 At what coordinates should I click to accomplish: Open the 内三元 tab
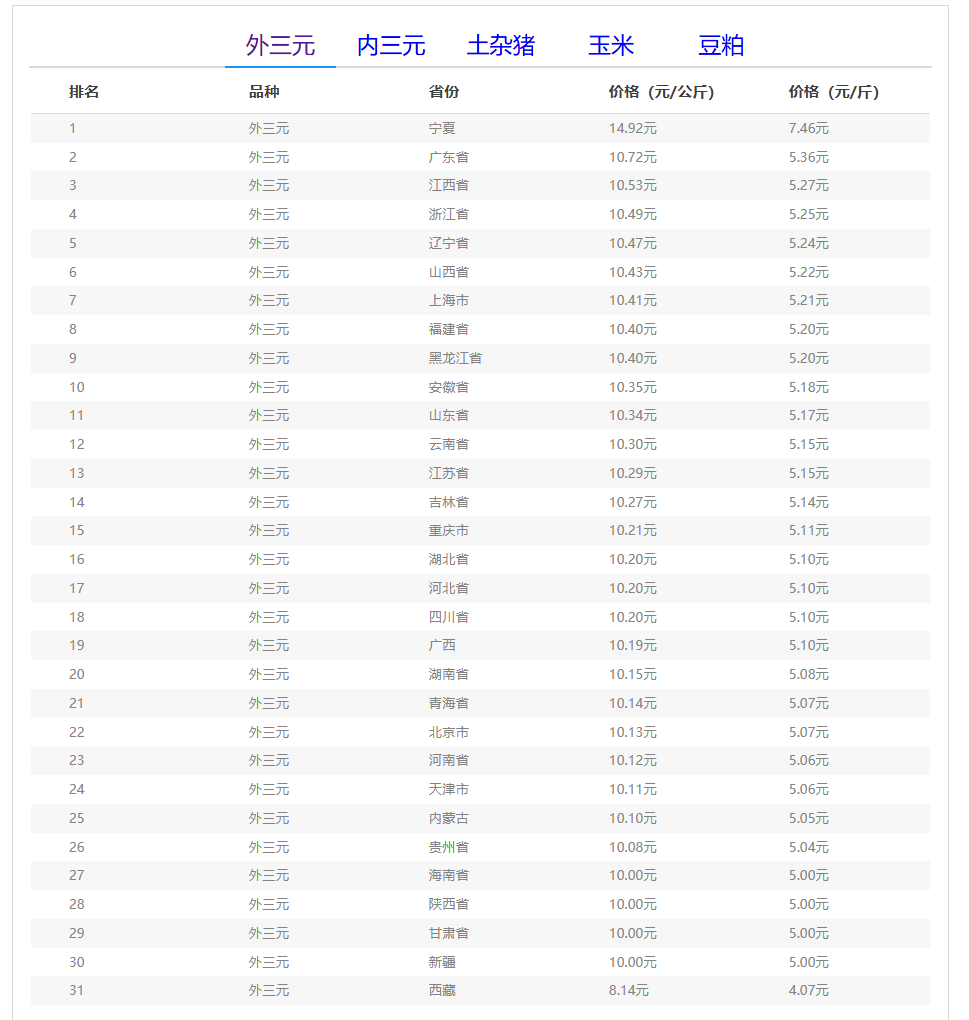[x=391, y=46]
